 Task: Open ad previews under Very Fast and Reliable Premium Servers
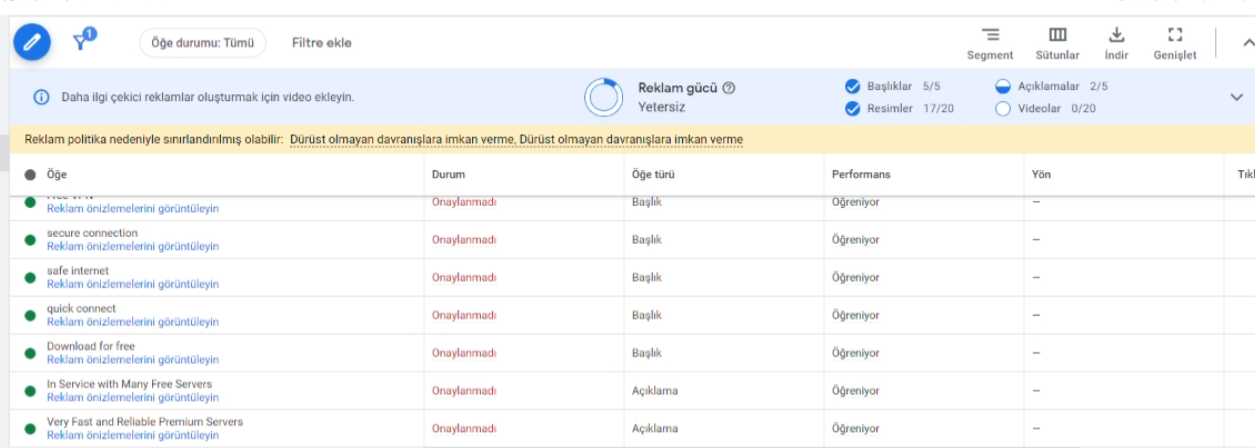[133, 436]
